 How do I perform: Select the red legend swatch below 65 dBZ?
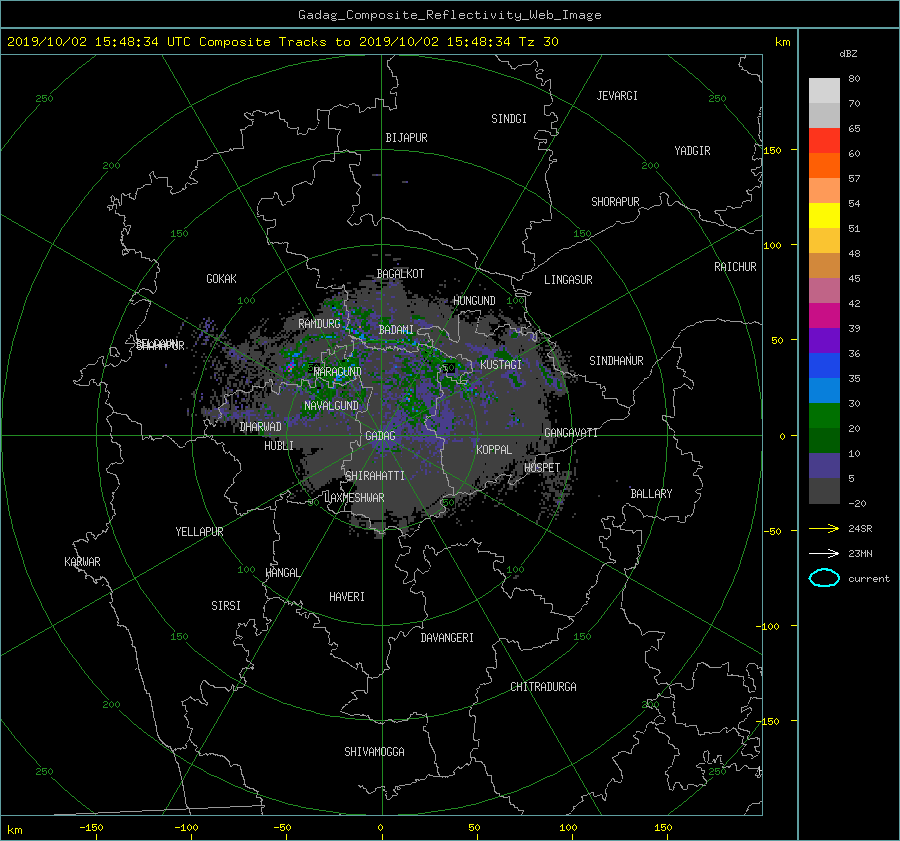coord(824,141)
